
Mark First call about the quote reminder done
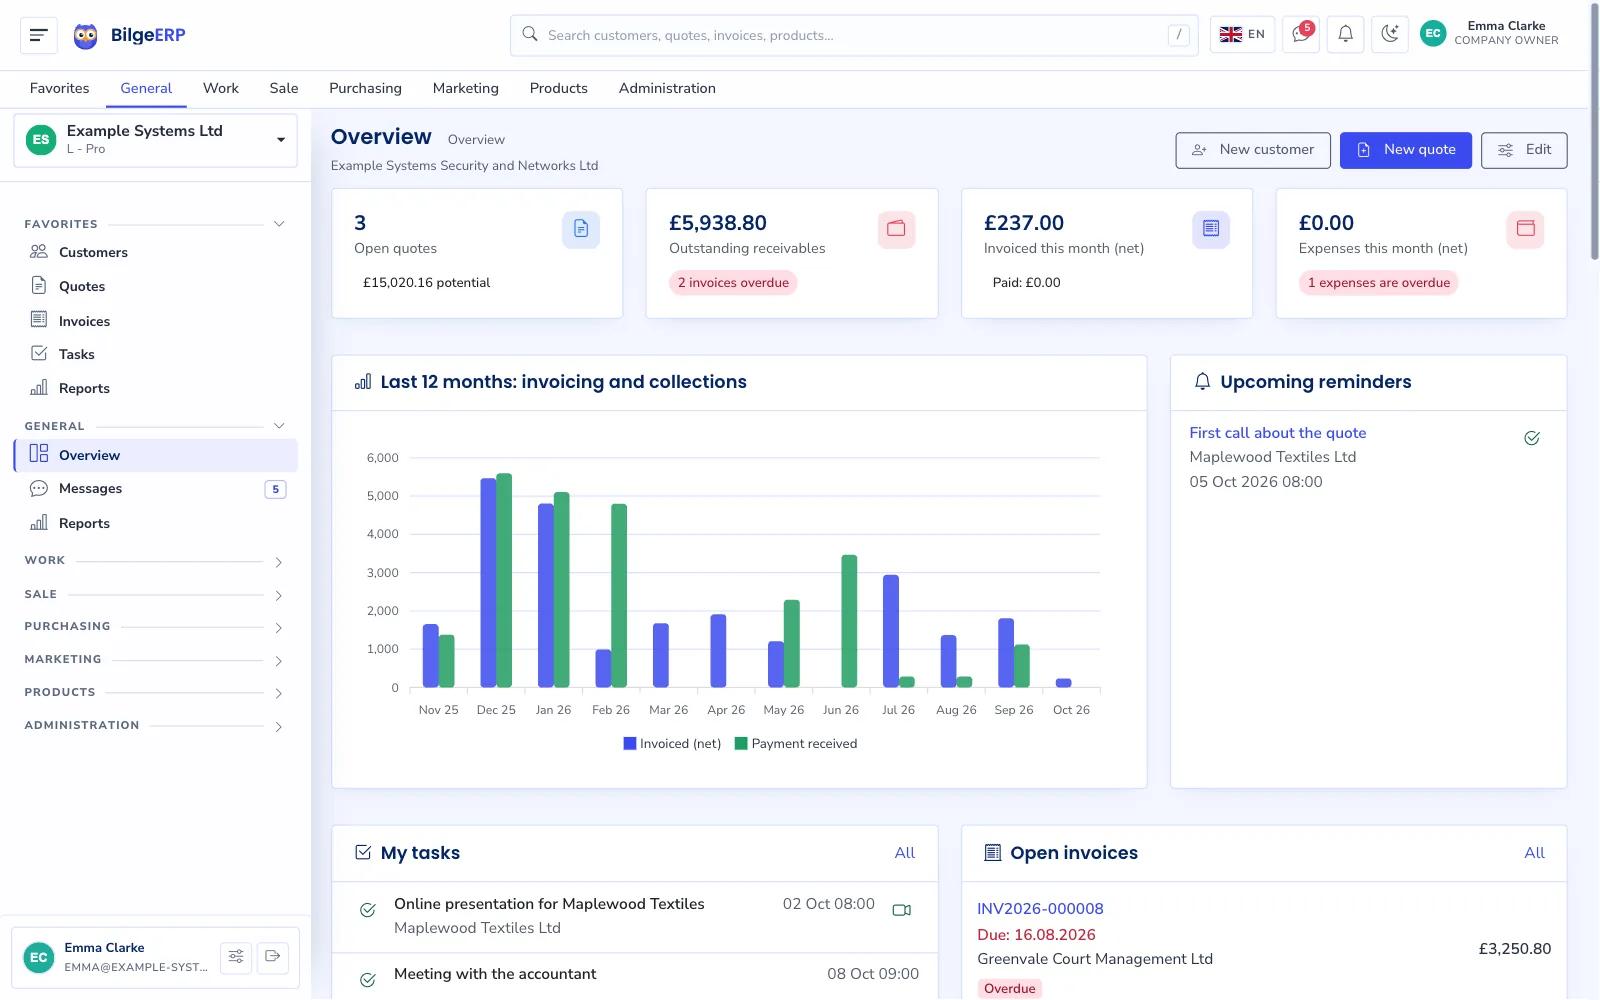coord(1532,438)
